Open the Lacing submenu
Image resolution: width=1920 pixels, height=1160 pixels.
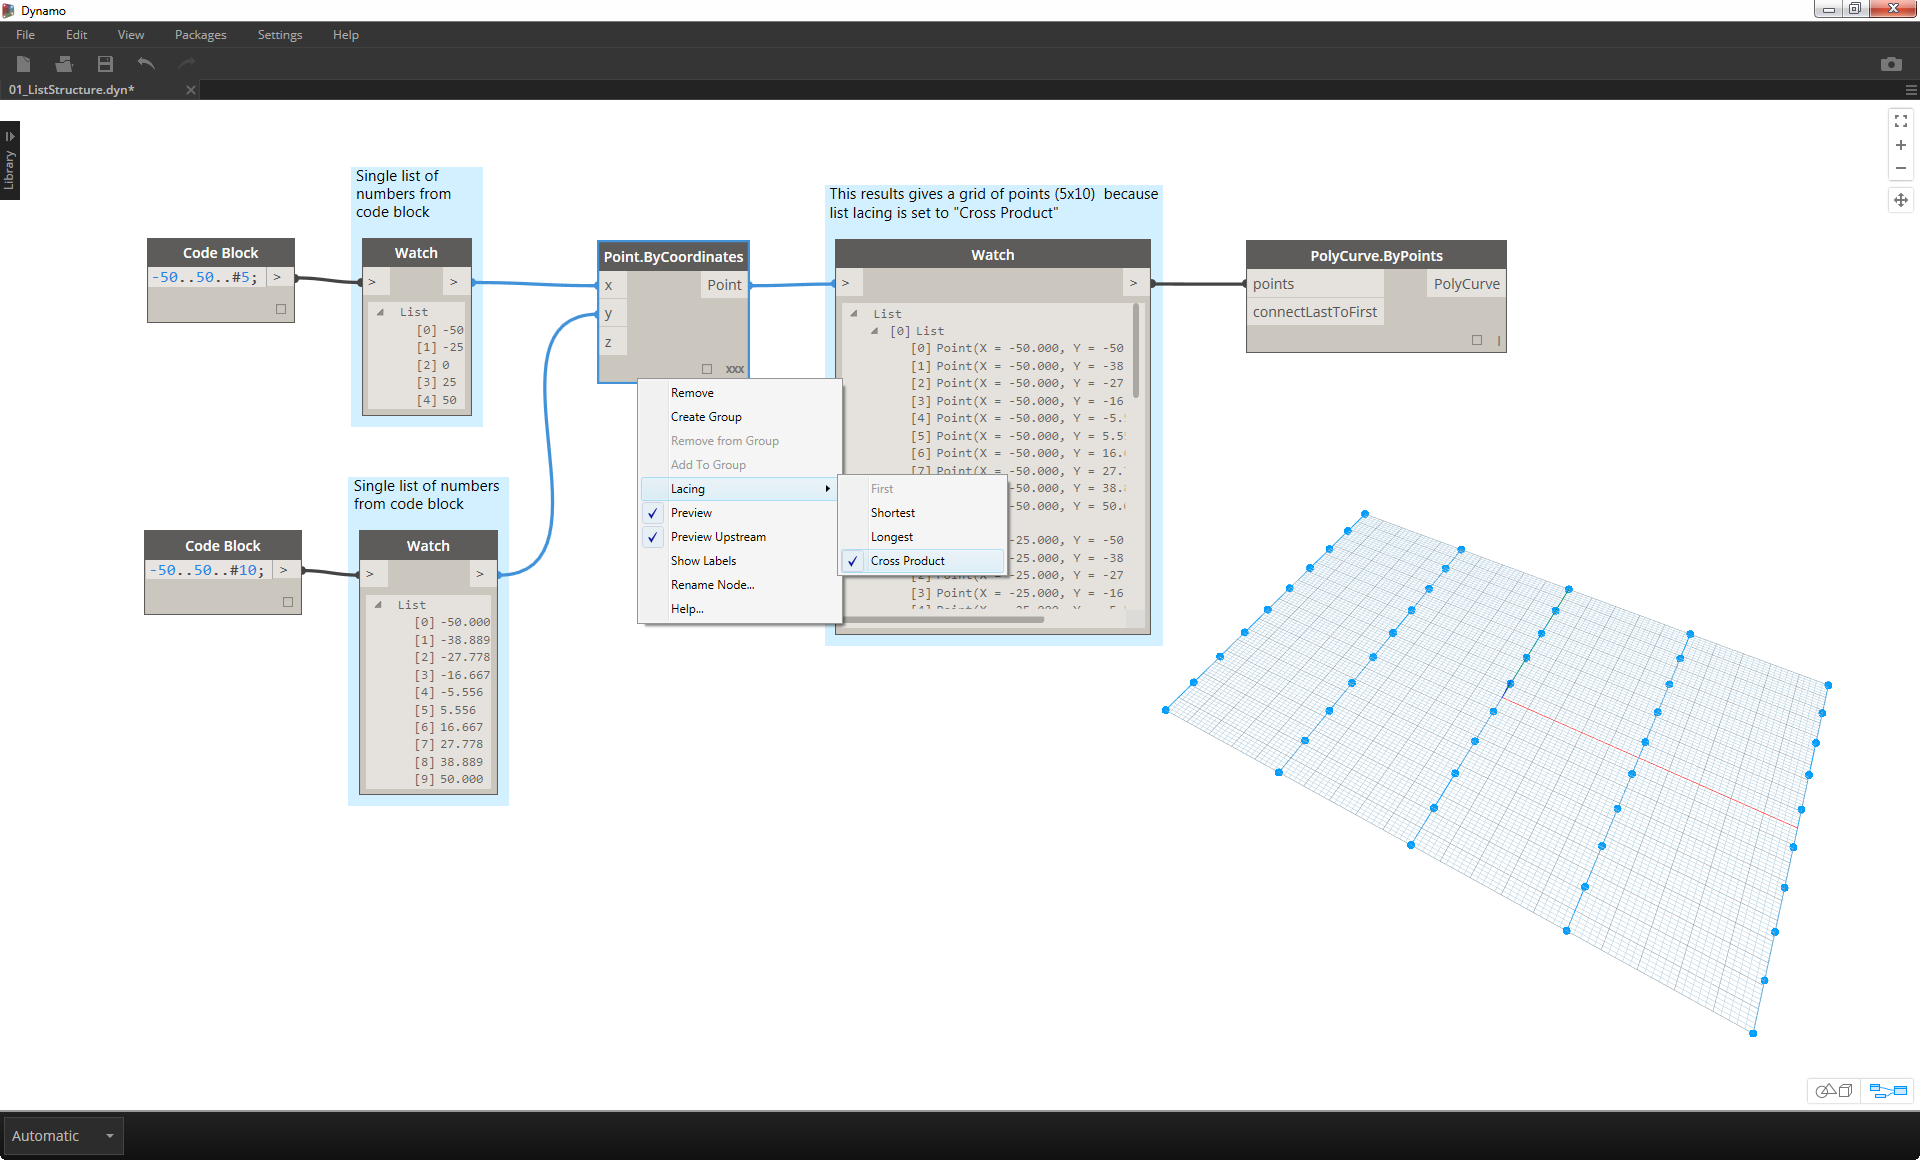coord(741,488)
